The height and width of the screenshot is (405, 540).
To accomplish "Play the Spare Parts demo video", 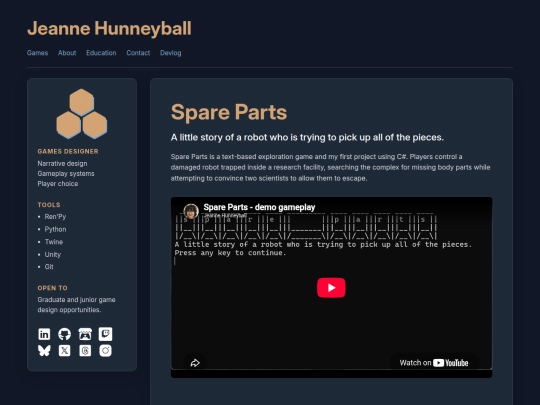I will point(331,288).
